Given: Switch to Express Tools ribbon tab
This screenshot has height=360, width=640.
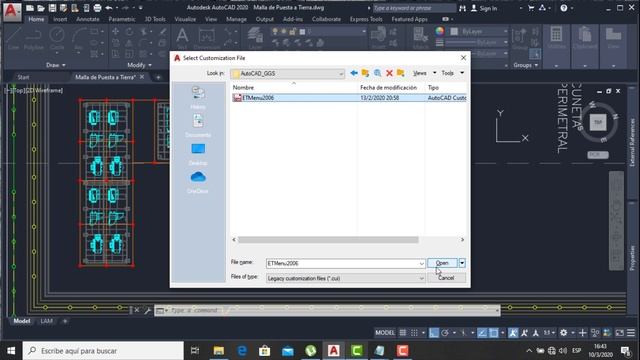Looking at the screenshot, I should point(366,19).
